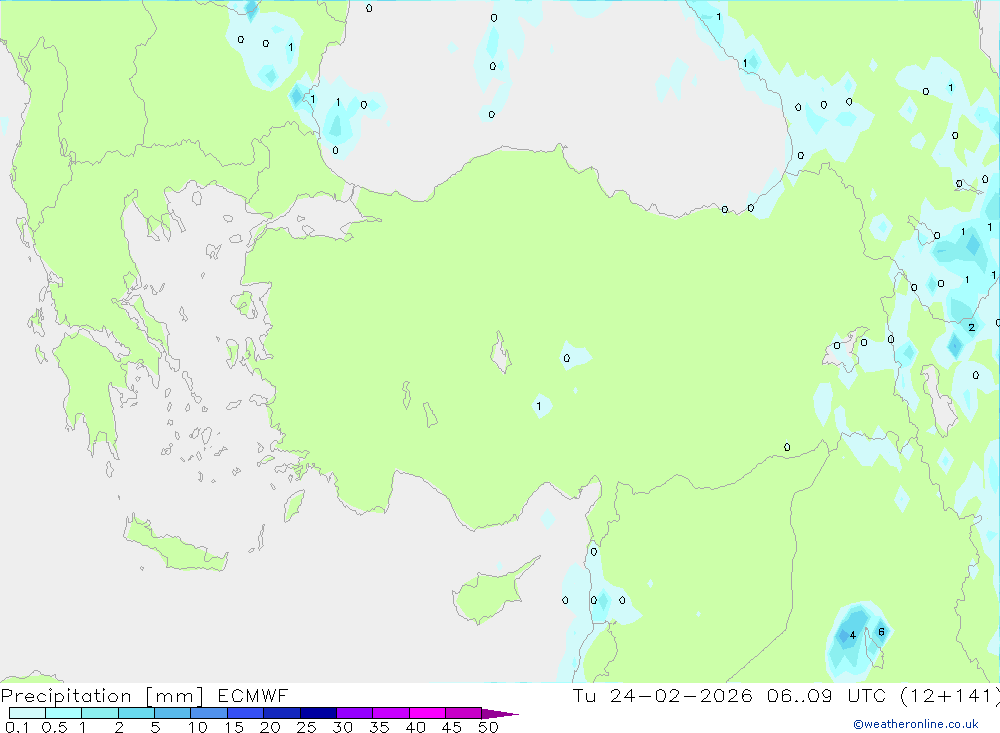Select legend swatch between 45 and 50

coord(463,713)
